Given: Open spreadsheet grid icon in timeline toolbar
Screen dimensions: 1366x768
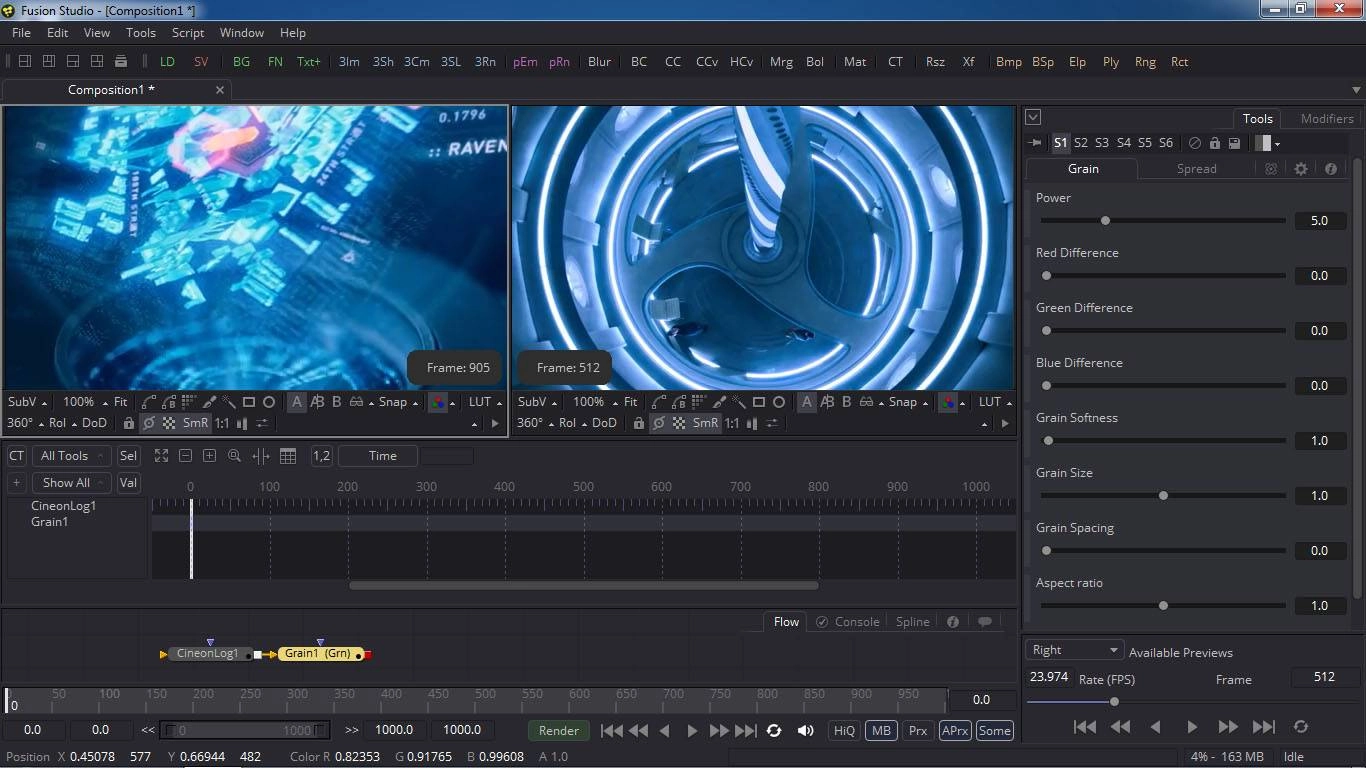Looking at the screenshot, I should [288, 456].
